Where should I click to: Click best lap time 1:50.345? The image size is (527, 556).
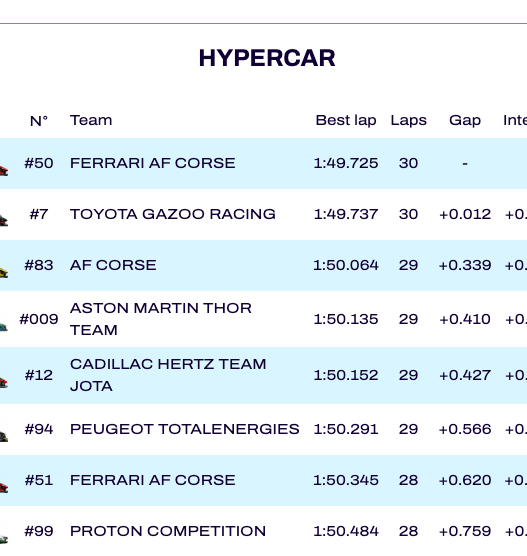346,480
